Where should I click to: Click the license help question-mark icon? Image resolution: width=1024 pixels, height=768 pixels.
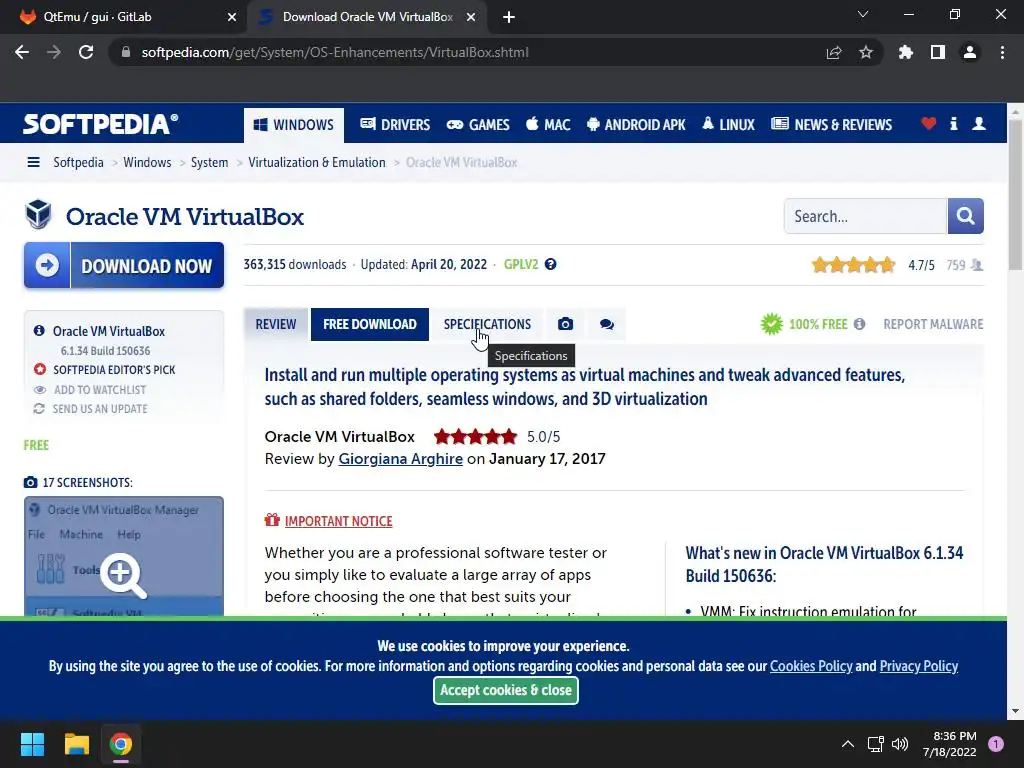click(x=551, y=264)
